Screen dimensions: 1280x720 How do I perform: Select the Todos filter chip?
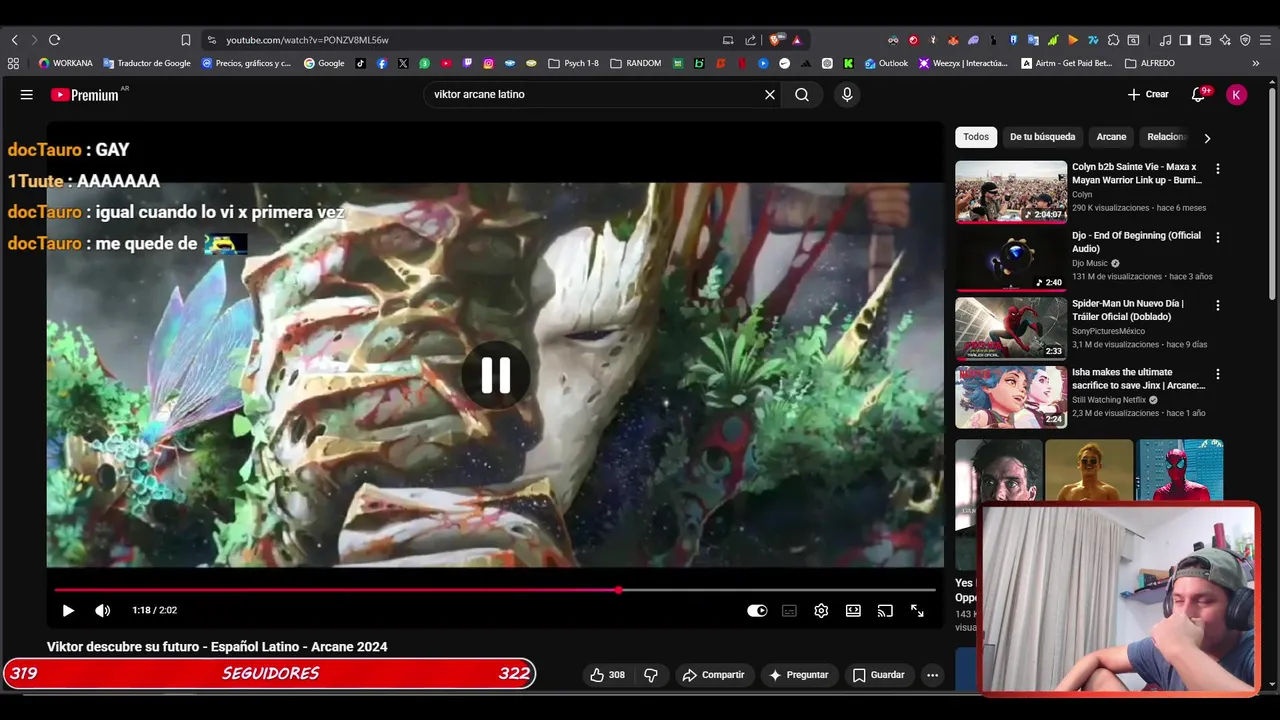976,137
